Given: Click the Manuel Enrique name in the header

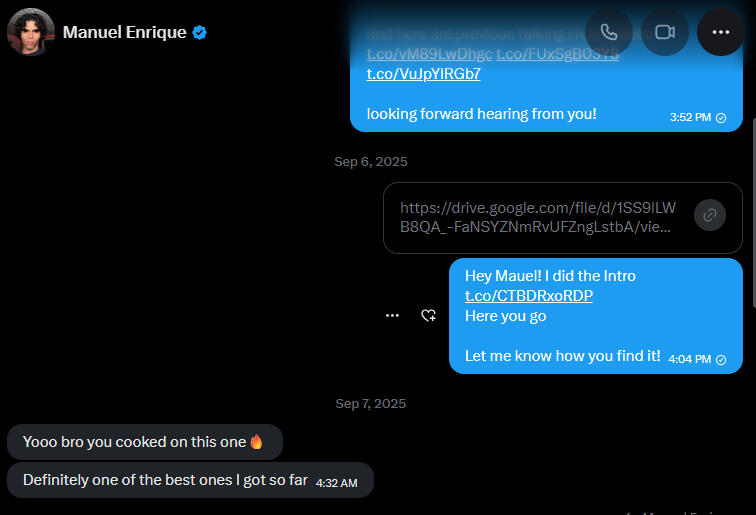Looking at the screenshot, I should (x=124, y=32).
